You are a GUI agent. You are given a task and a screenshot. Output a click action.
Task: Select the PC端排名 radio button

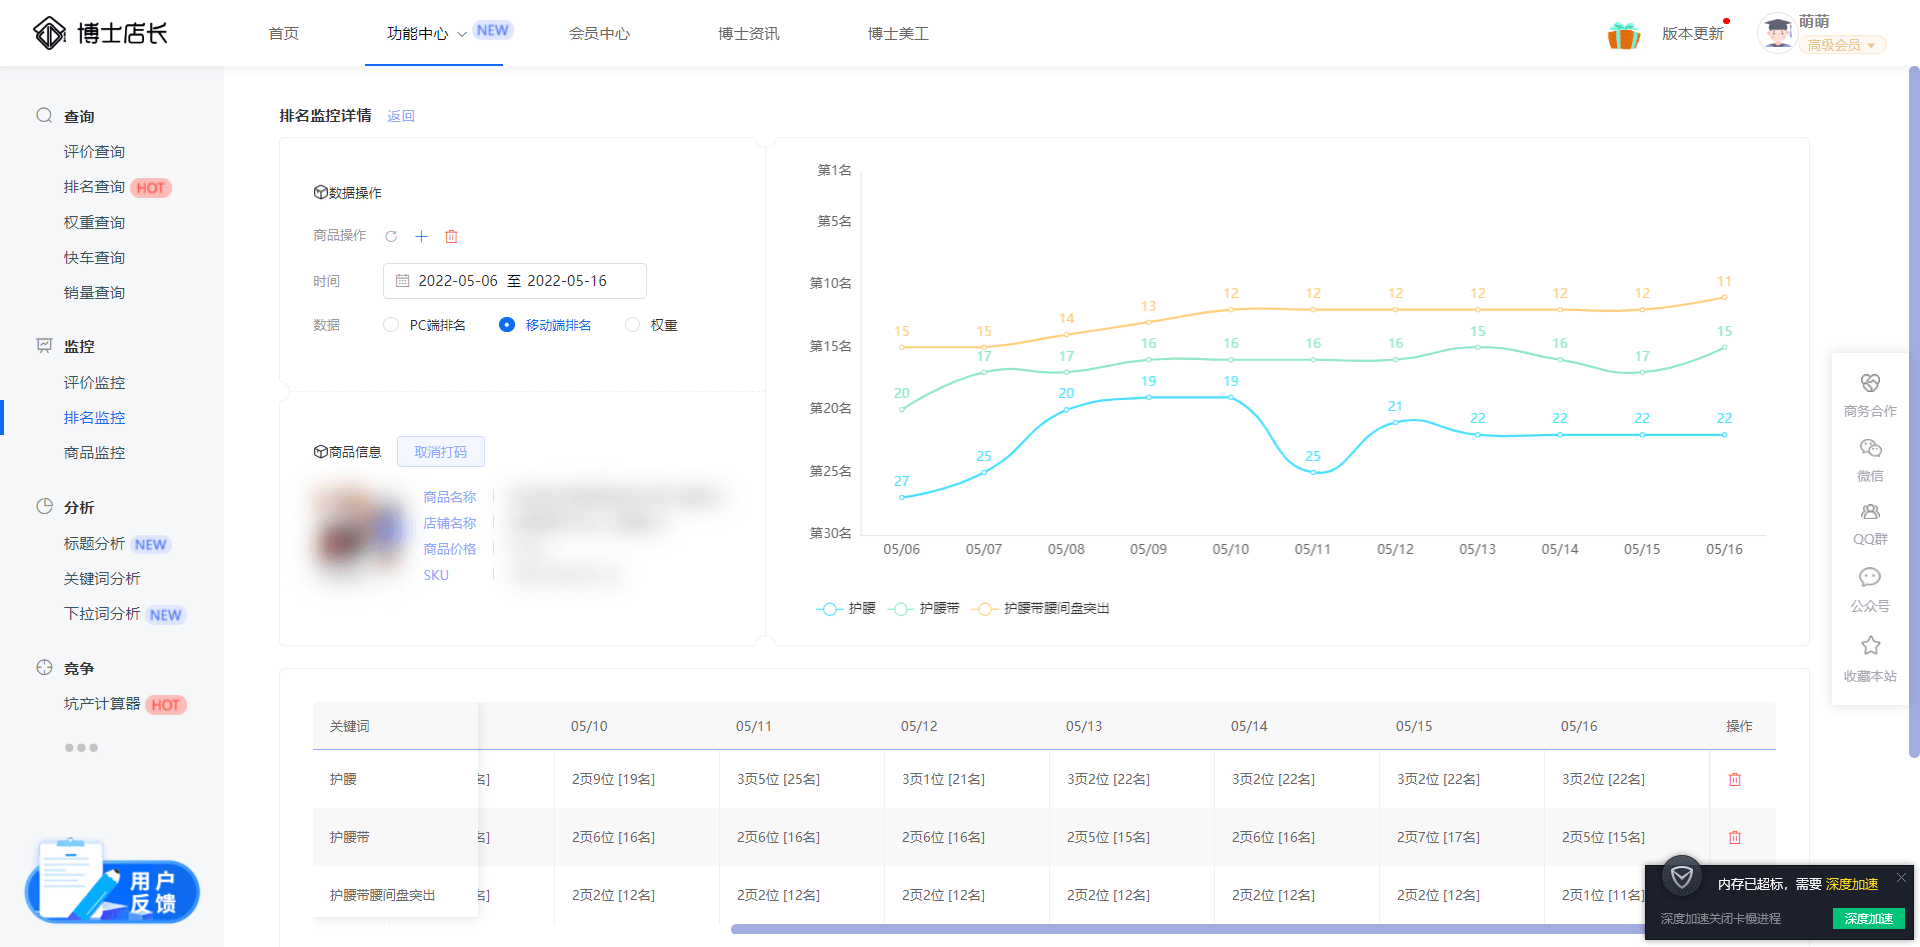391,325
